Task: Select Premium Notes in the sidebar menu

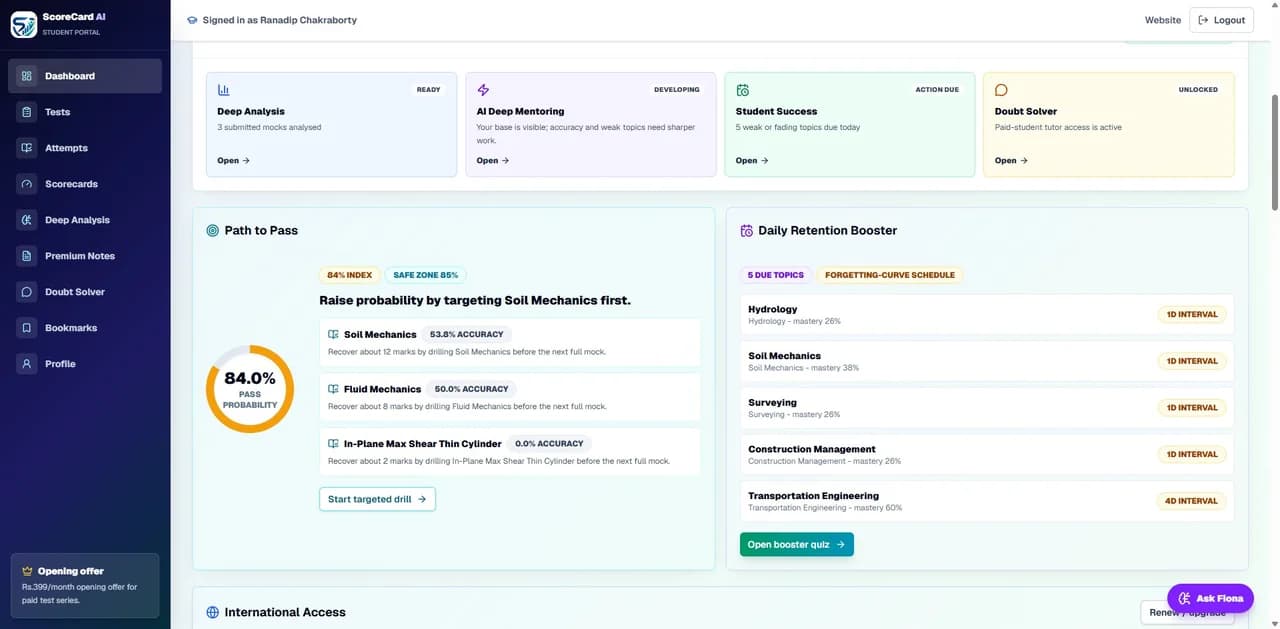Action: point(85,256)
